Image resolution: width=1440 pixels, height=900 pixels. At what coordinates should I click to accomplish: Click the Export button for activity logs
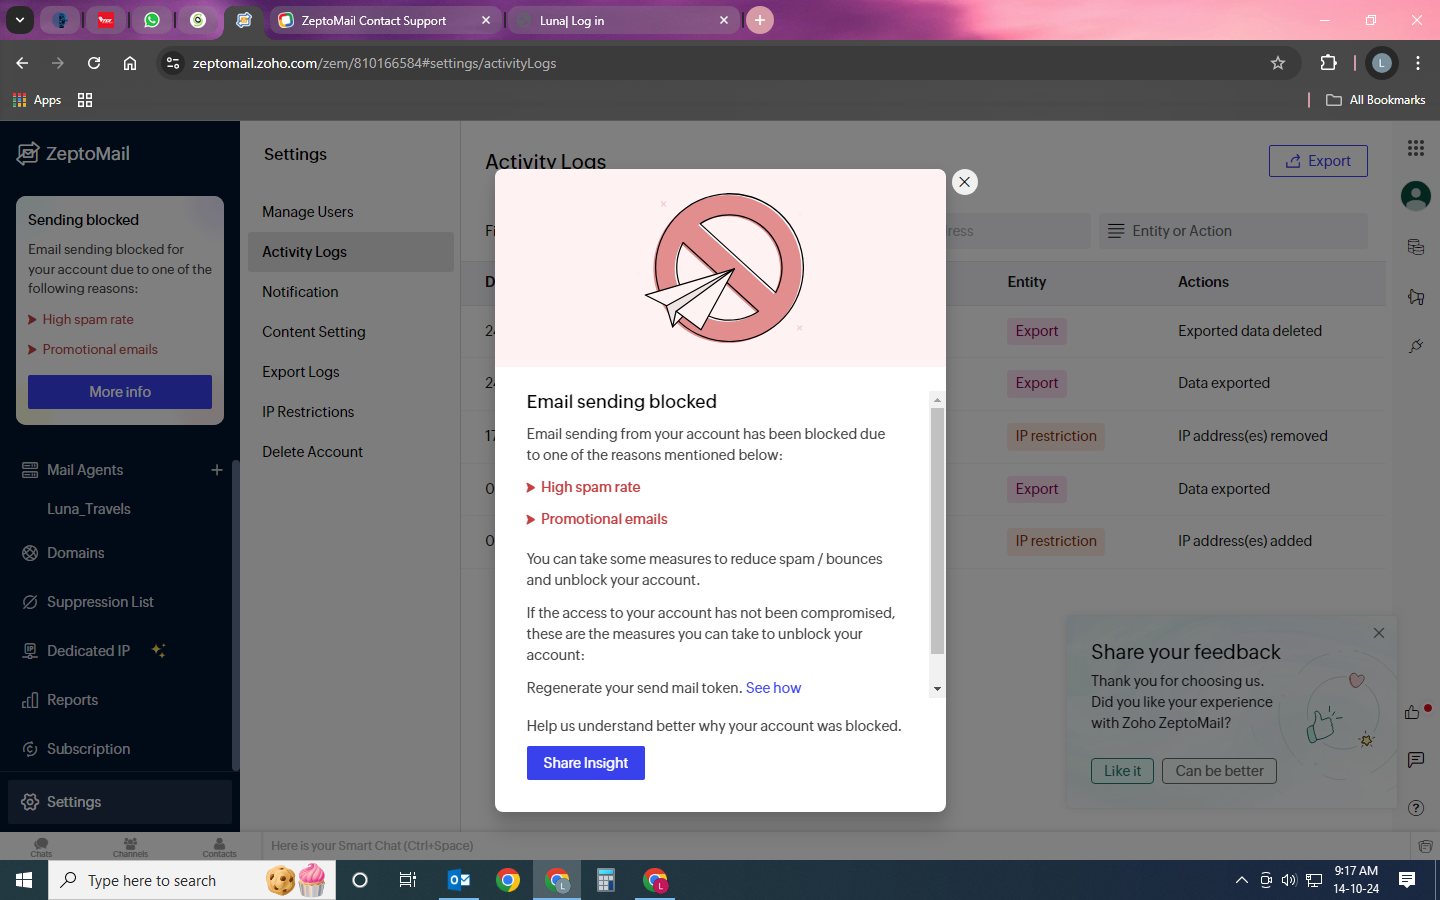coord(1318,161)
